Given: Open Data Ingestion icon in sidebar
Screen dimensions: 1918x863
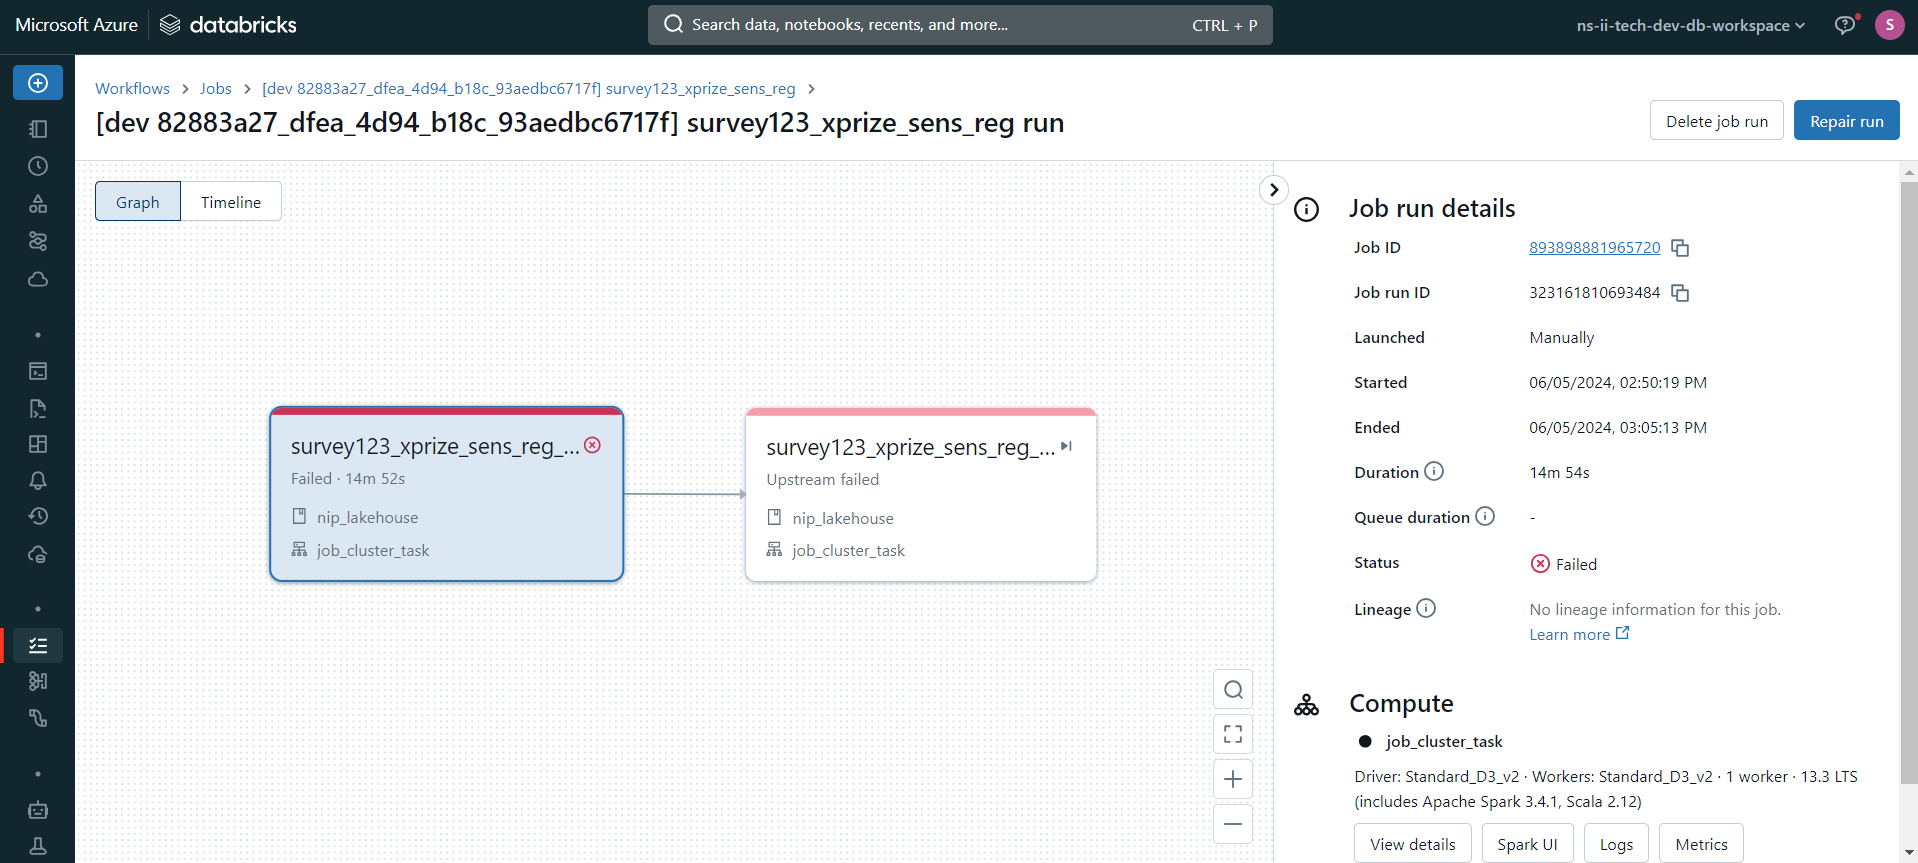Looking at the screenshot, I should pos(38,681).
